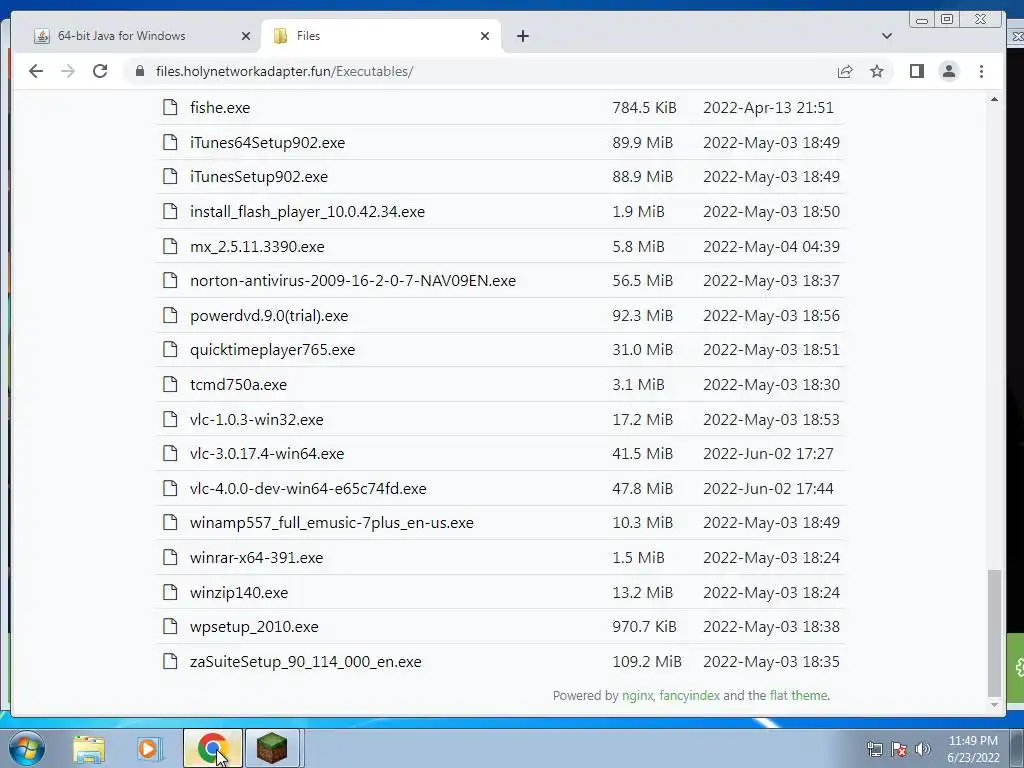Click the page scrollbar thumb

tap(994, 633)
